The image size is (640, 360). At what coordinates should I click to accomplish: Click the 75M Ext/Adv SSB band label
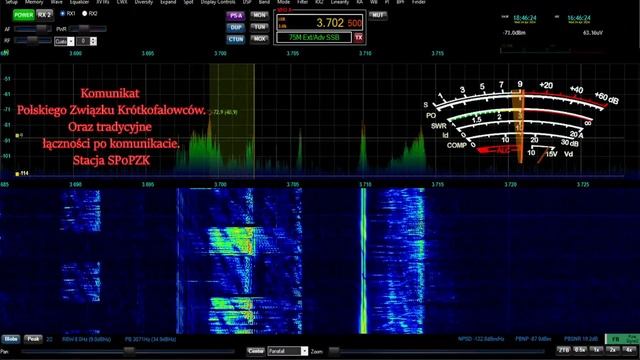[314, 38]
